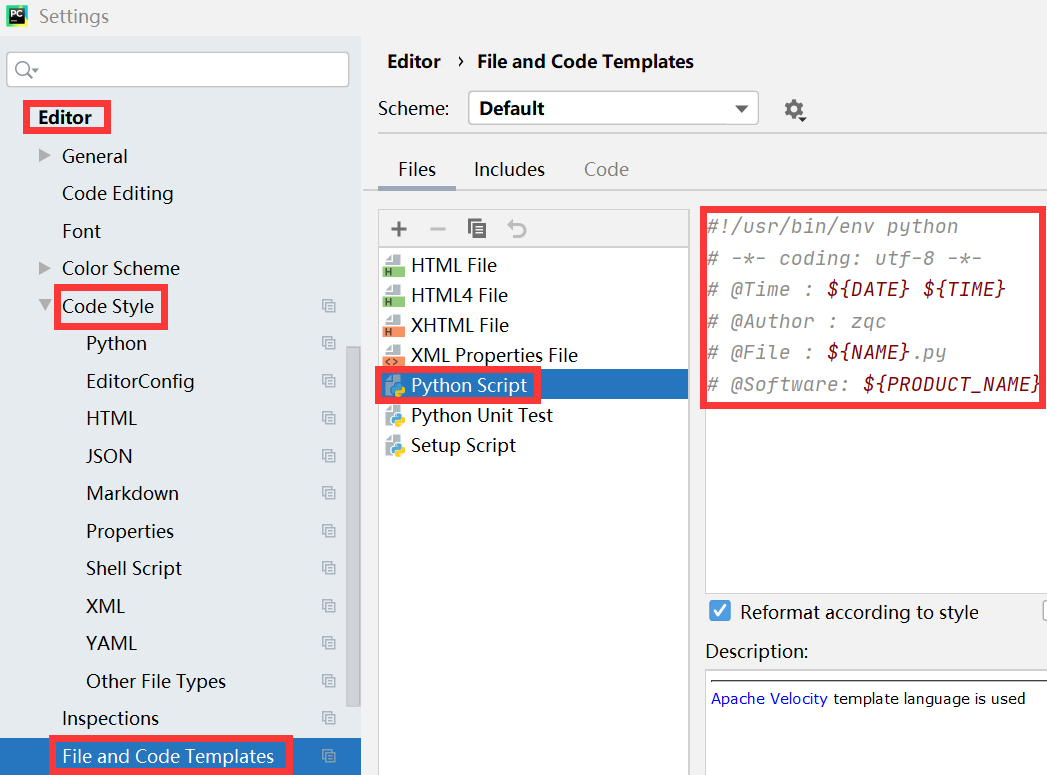This screenshot has height=775, width=1047.
Task: Select Code Editing settings item
Action: 118,194
